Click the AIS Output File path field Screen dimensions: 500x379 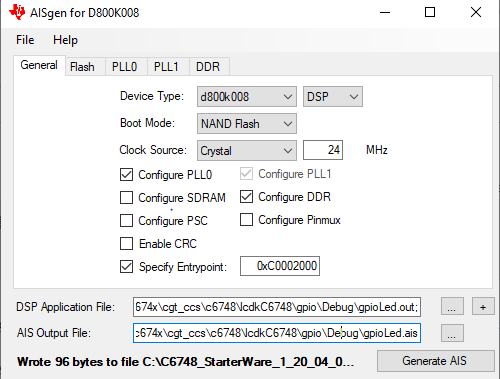pos(277,333)
